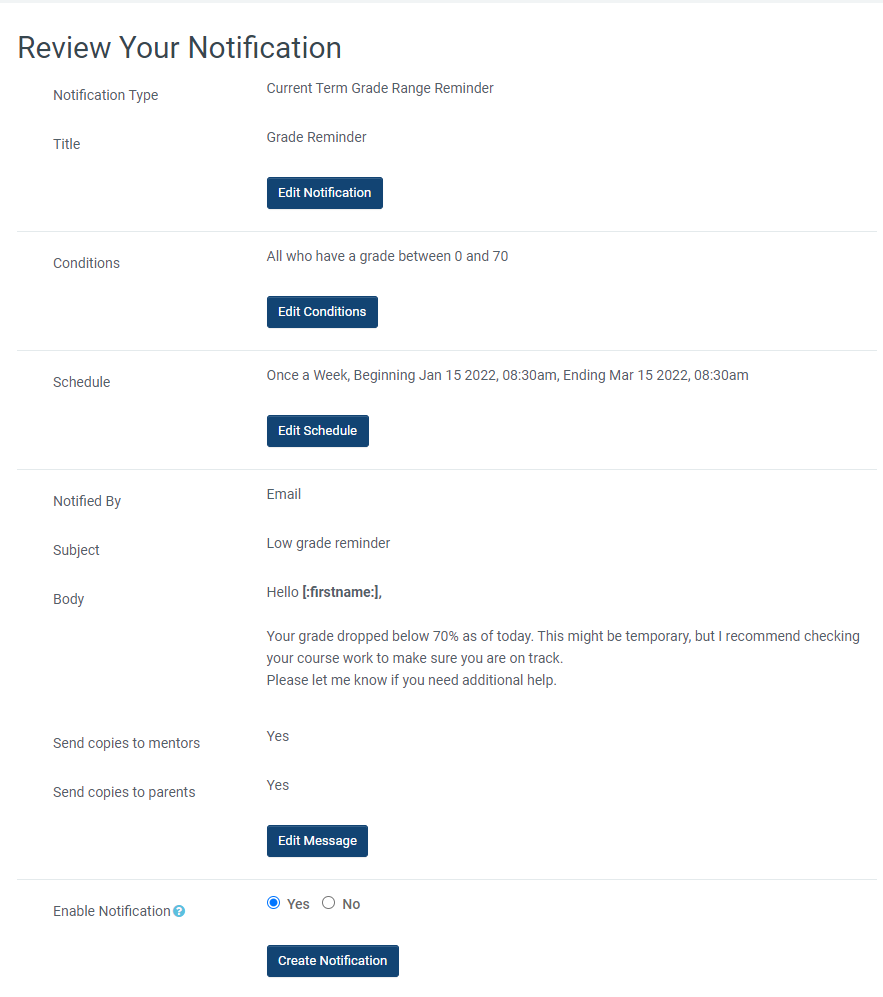Click the Low grade reminder subject text
Viewport: 883px width, 997px height.
pyautogui.click(x=328, y=543)
